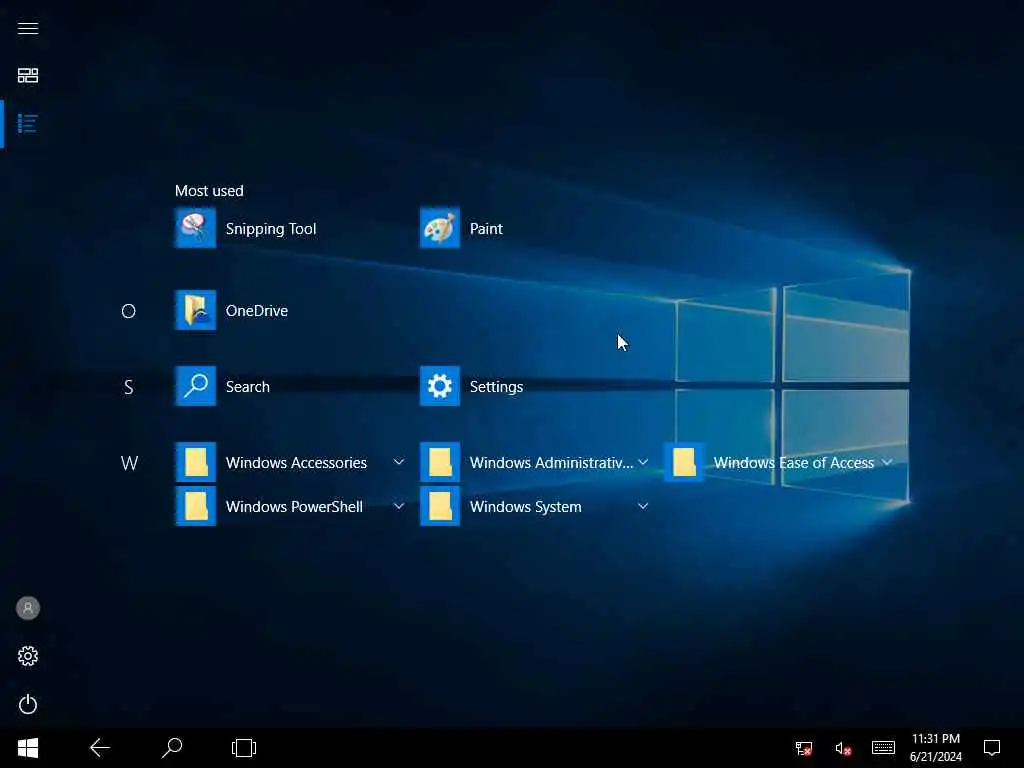Image resolution: width=1024 pixels, height=768 pixels.
Task: Click the Windows Ease of Access folder icon
Action: pos(684,462)
